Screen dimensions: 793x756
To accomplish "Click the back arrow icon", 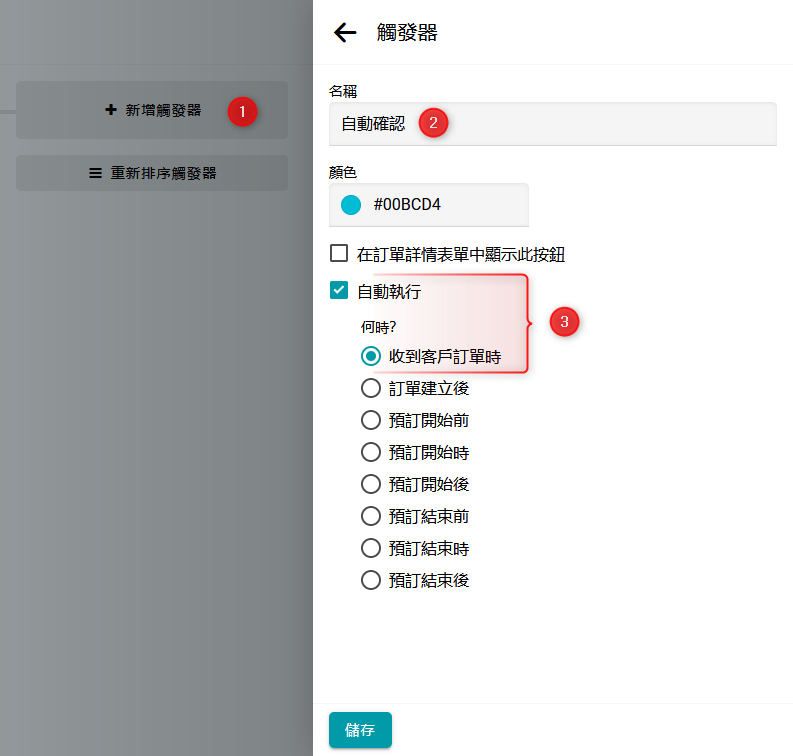I will pyautogui.click(x=345, y=33).
